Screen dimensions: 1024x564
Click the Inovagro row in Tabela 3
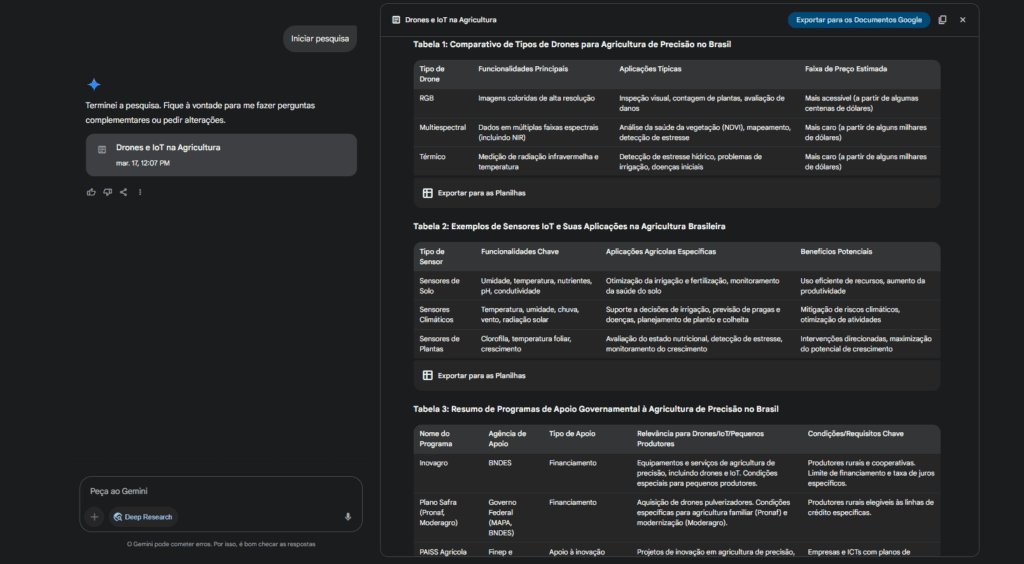click(436, 463)
